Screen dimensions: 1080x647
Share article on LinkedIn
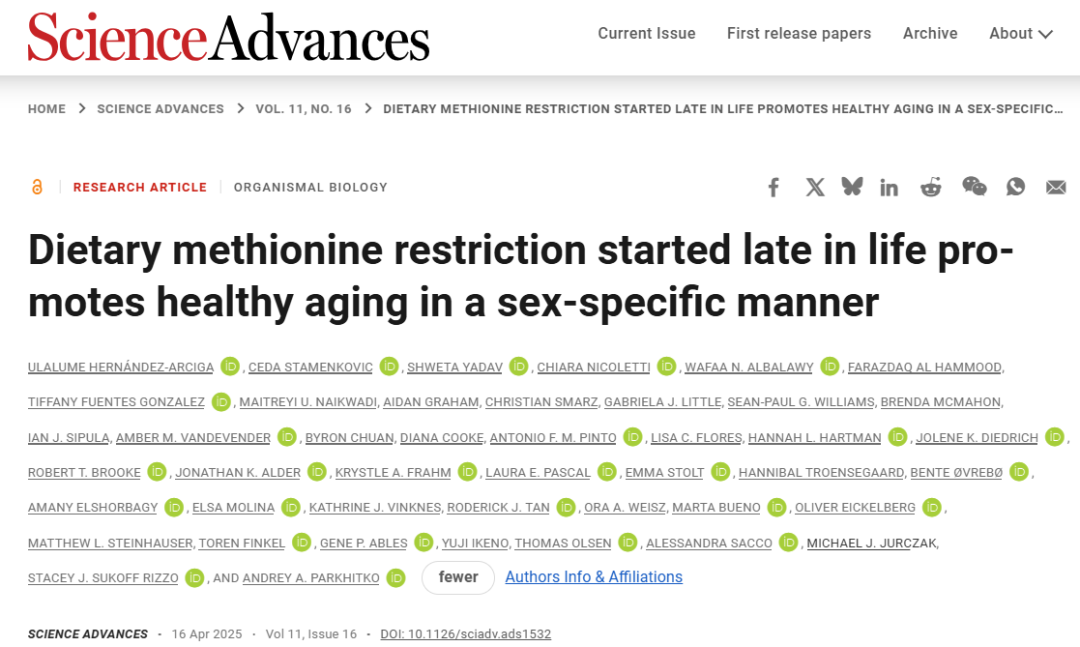pos(889,187)
